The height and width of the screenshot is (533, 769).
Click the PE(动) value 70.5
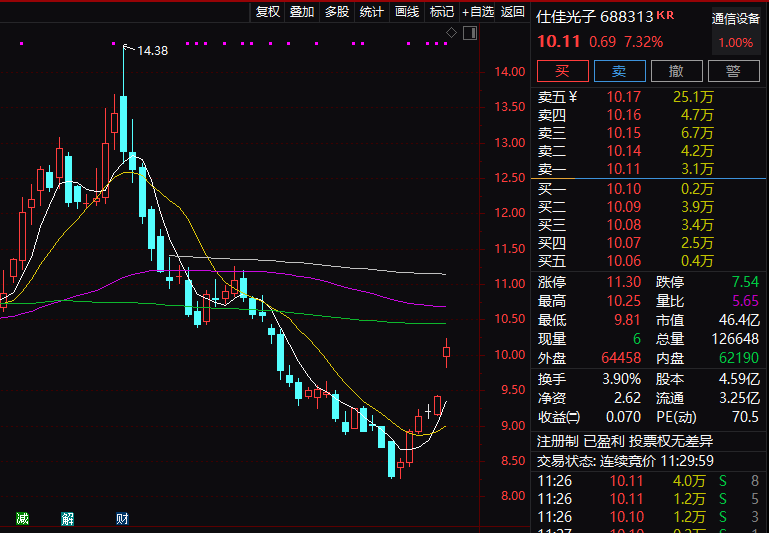(x=745, y=417)
